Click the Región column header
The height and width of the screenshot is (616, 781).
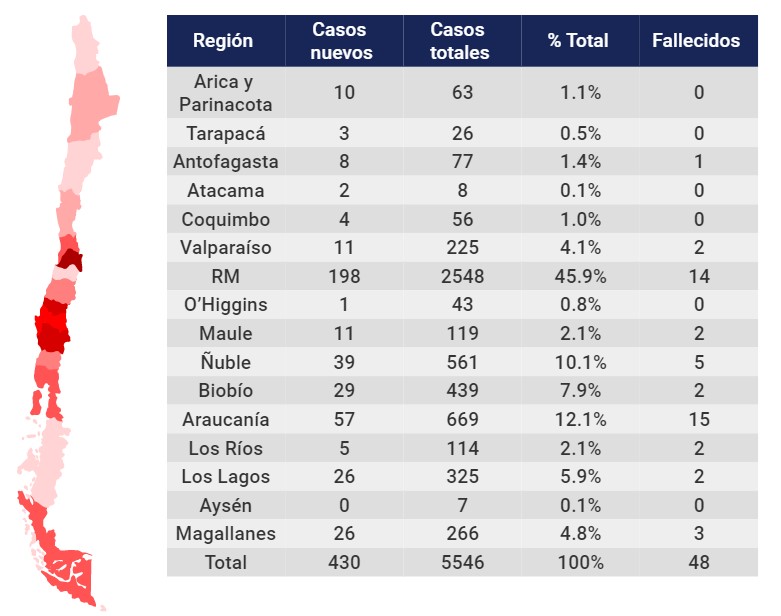point(223,40)
